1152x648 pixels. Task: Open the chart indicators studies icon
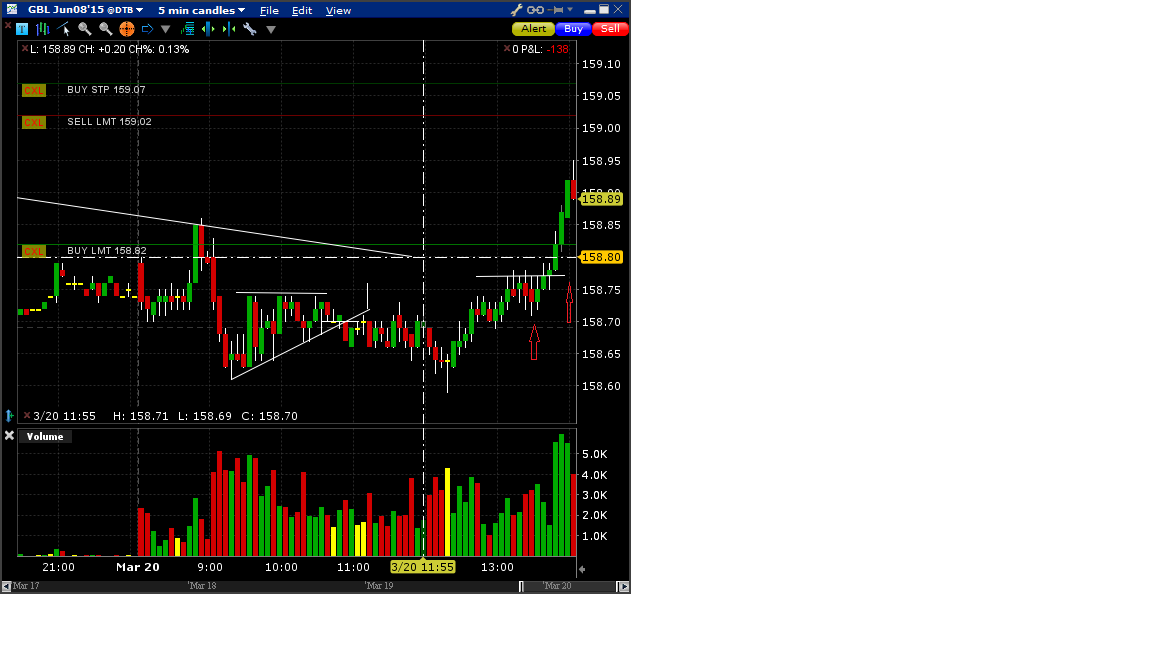187,29
